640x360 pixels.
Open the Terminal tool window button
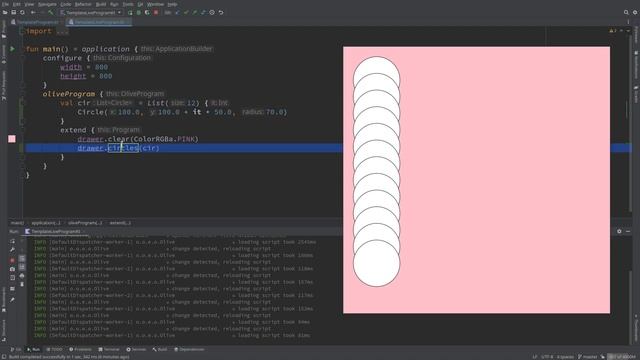click(x=109, y=349)
